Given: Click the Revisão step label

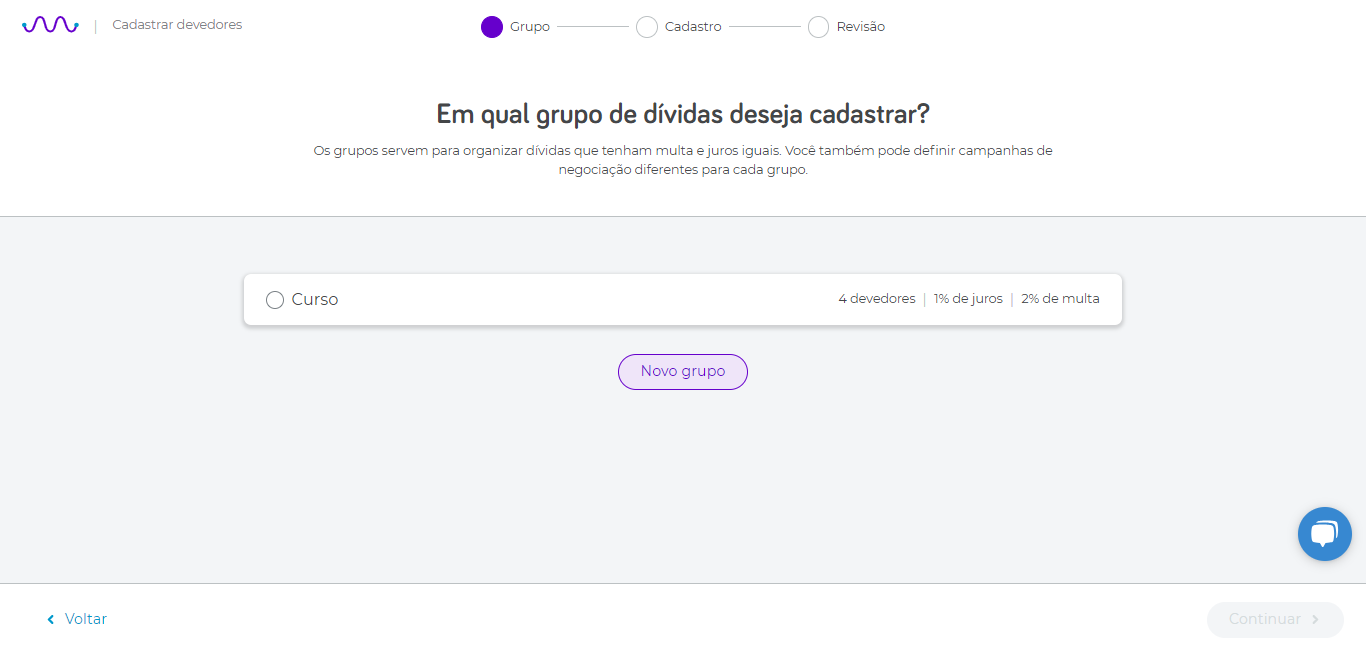Looking at the screenshot, I should pyautogui.click(x=861, y=27).
